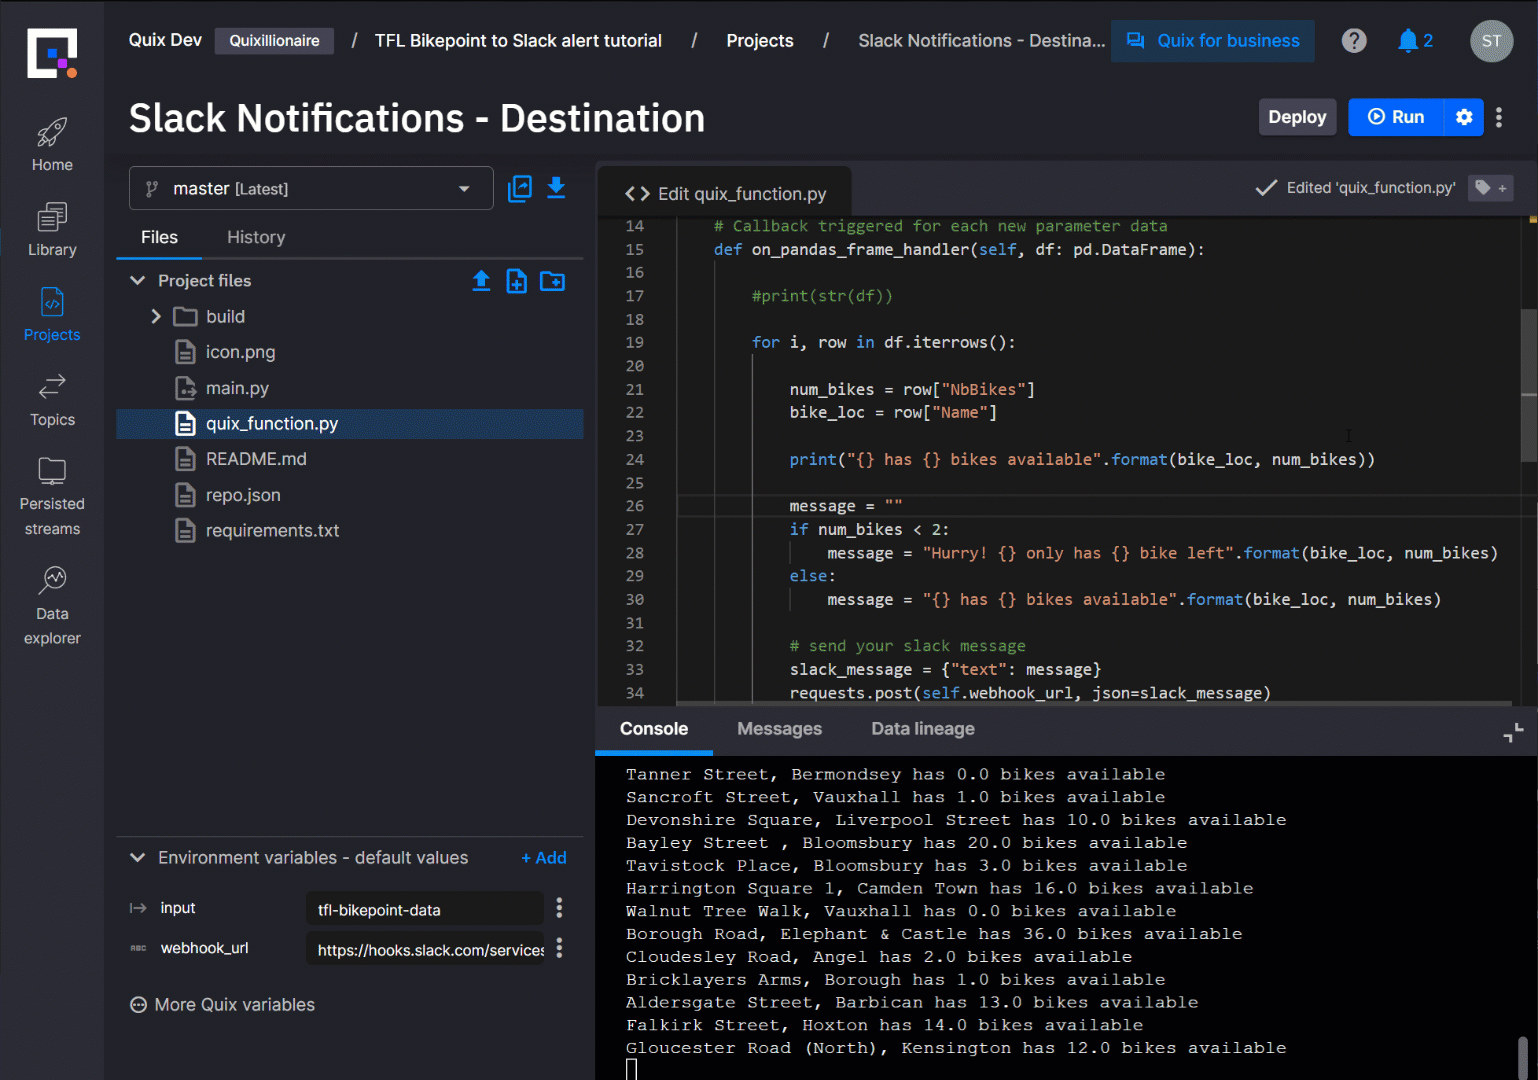This screenshot has height=1080, width=1538.
Task: Click the Deploy button
Action: point(1297,117)
